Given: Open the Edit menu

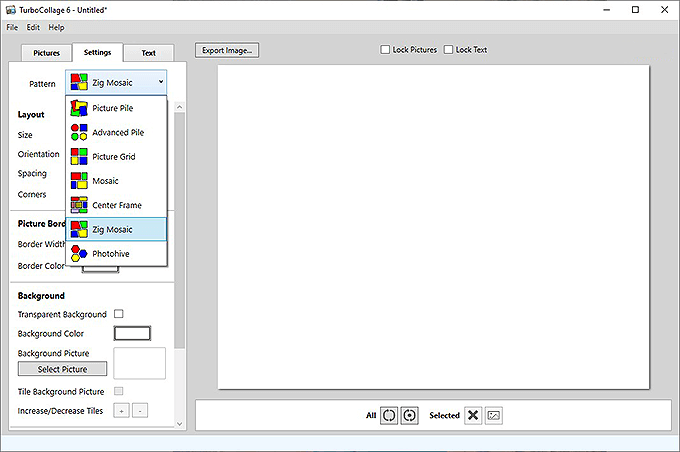Looking at the screenshot, I should tap(33, 27).
